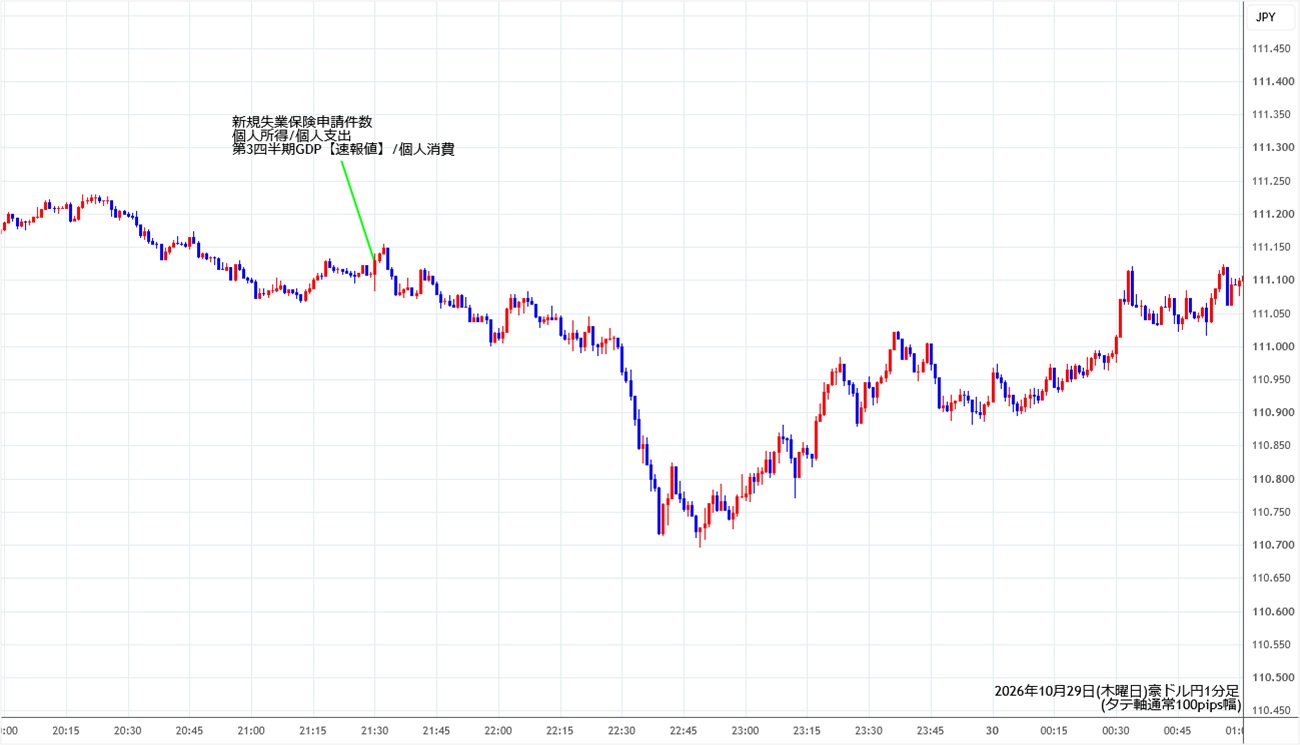Click the 110.950 price axis label
Screen dimensions: 1300x745
point(1270,380)
